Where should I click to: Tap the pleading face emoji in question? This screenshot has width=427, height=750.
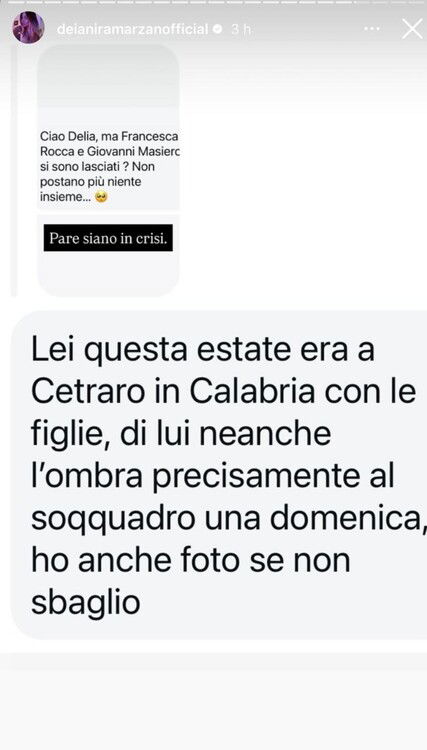100,197
